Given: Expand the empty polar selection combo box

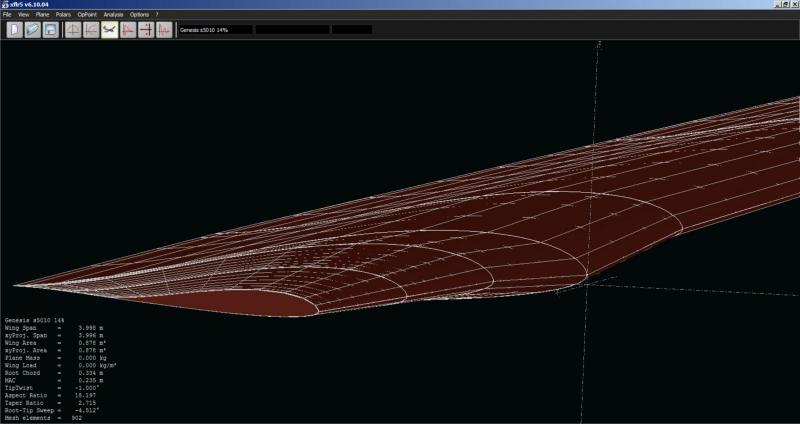Looking at the screenshot, I should coord(291,30).
